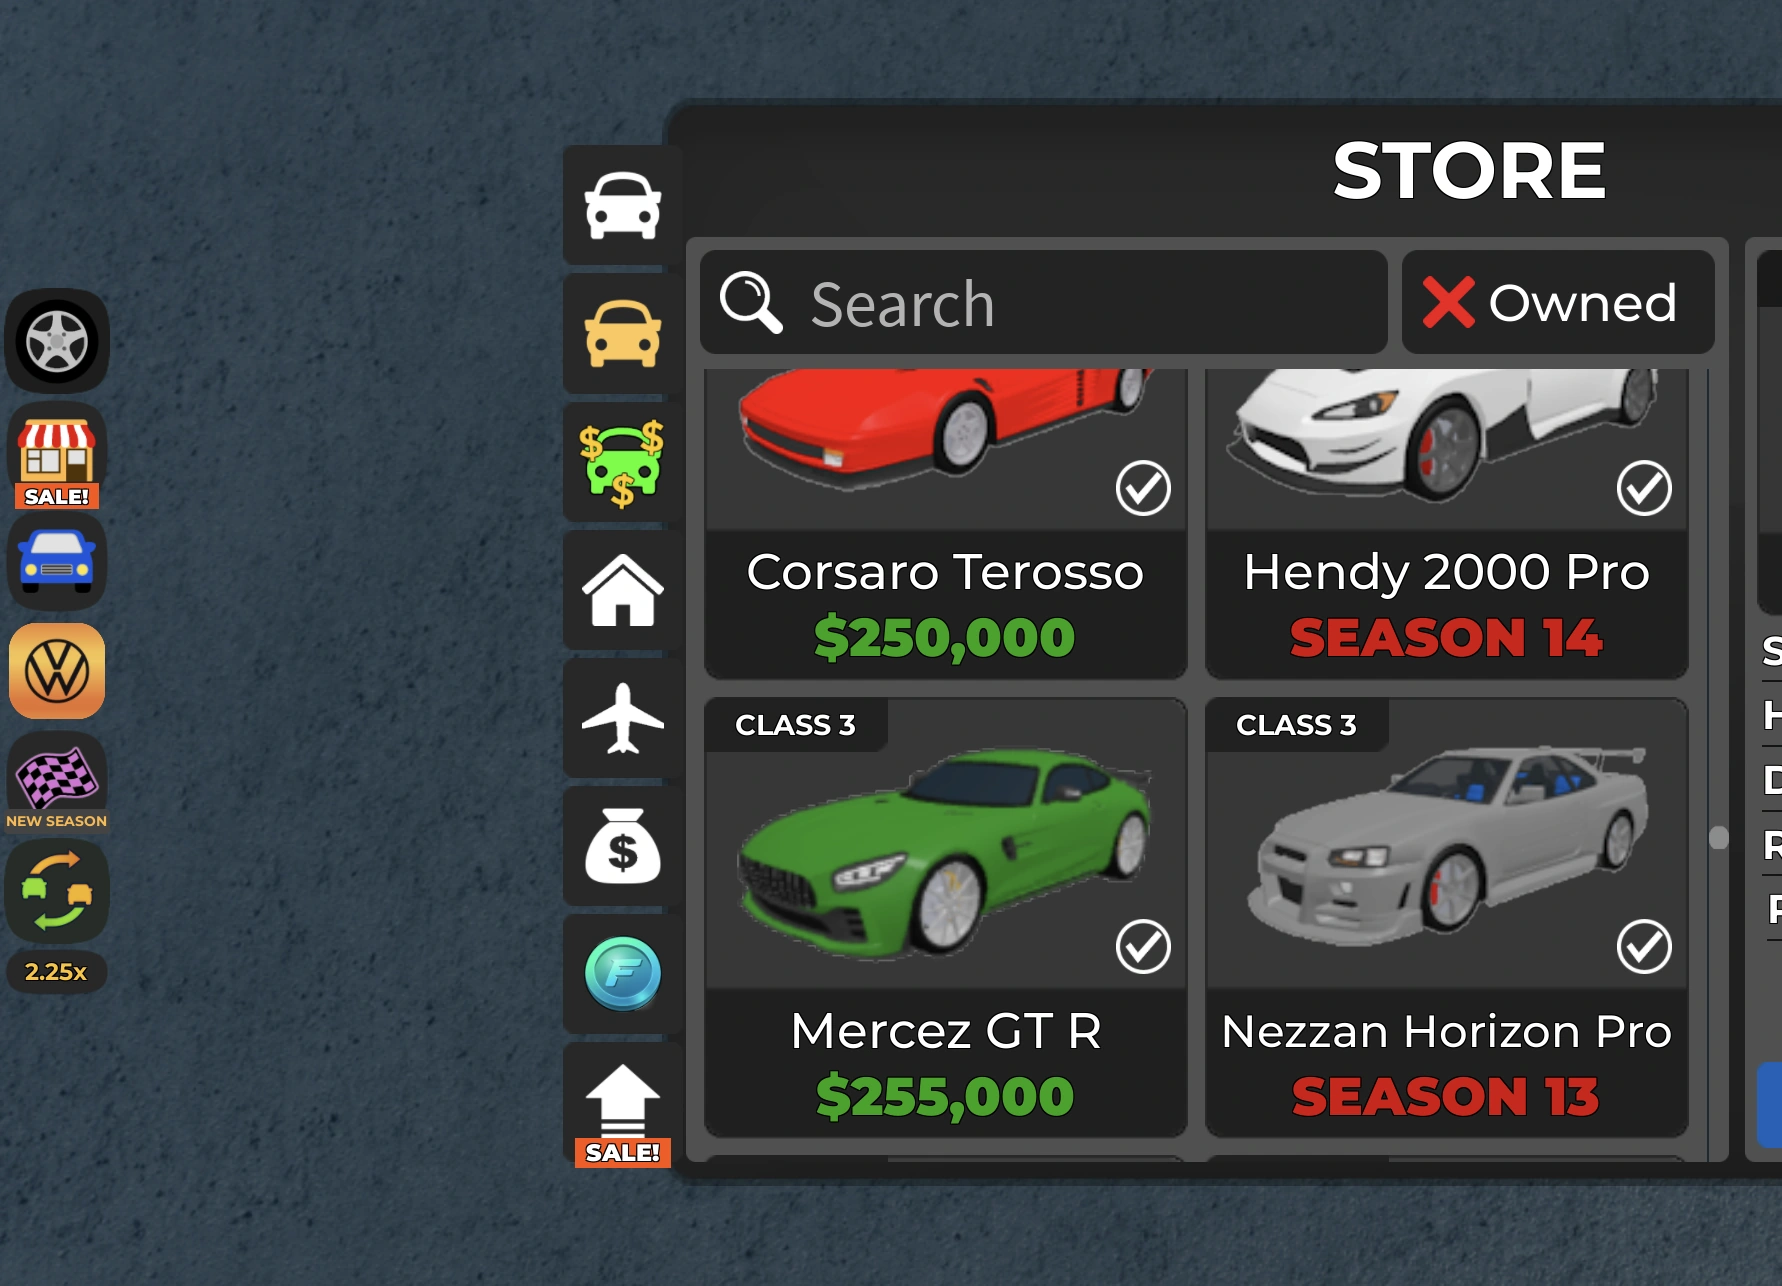Open the money bag category
The width and height of the screenshot is (1782, 1286).
[623, 846]
